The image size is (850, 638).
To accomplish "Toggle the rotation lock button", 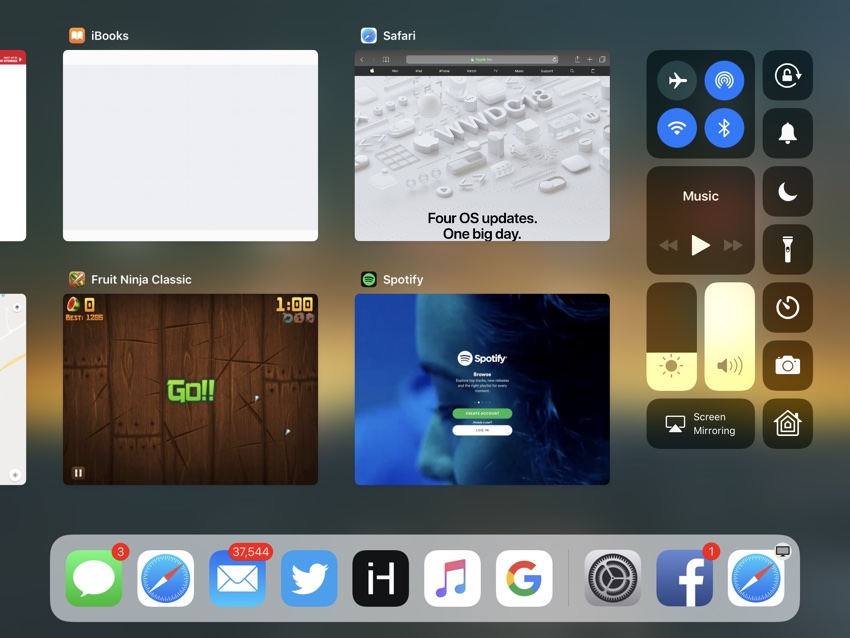I will [788, 75].
